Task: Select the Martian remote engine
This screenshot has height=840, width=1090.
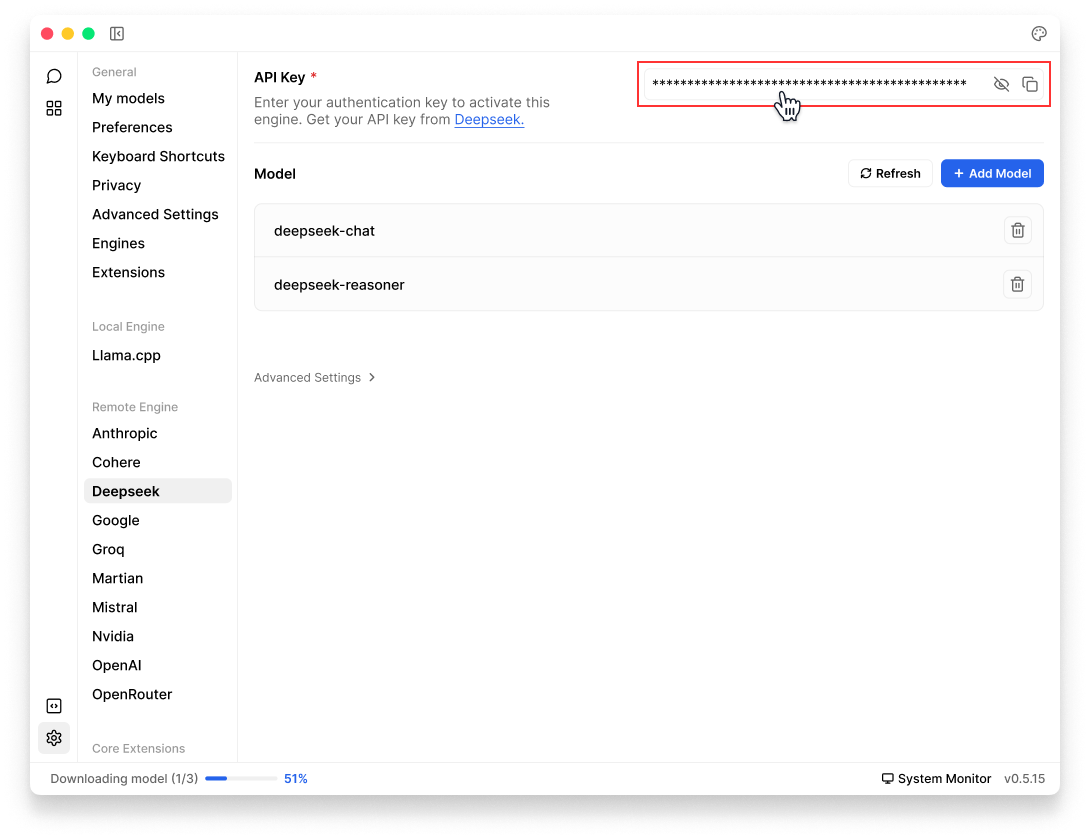Action: pyautogui.click(x=117, y=579)
